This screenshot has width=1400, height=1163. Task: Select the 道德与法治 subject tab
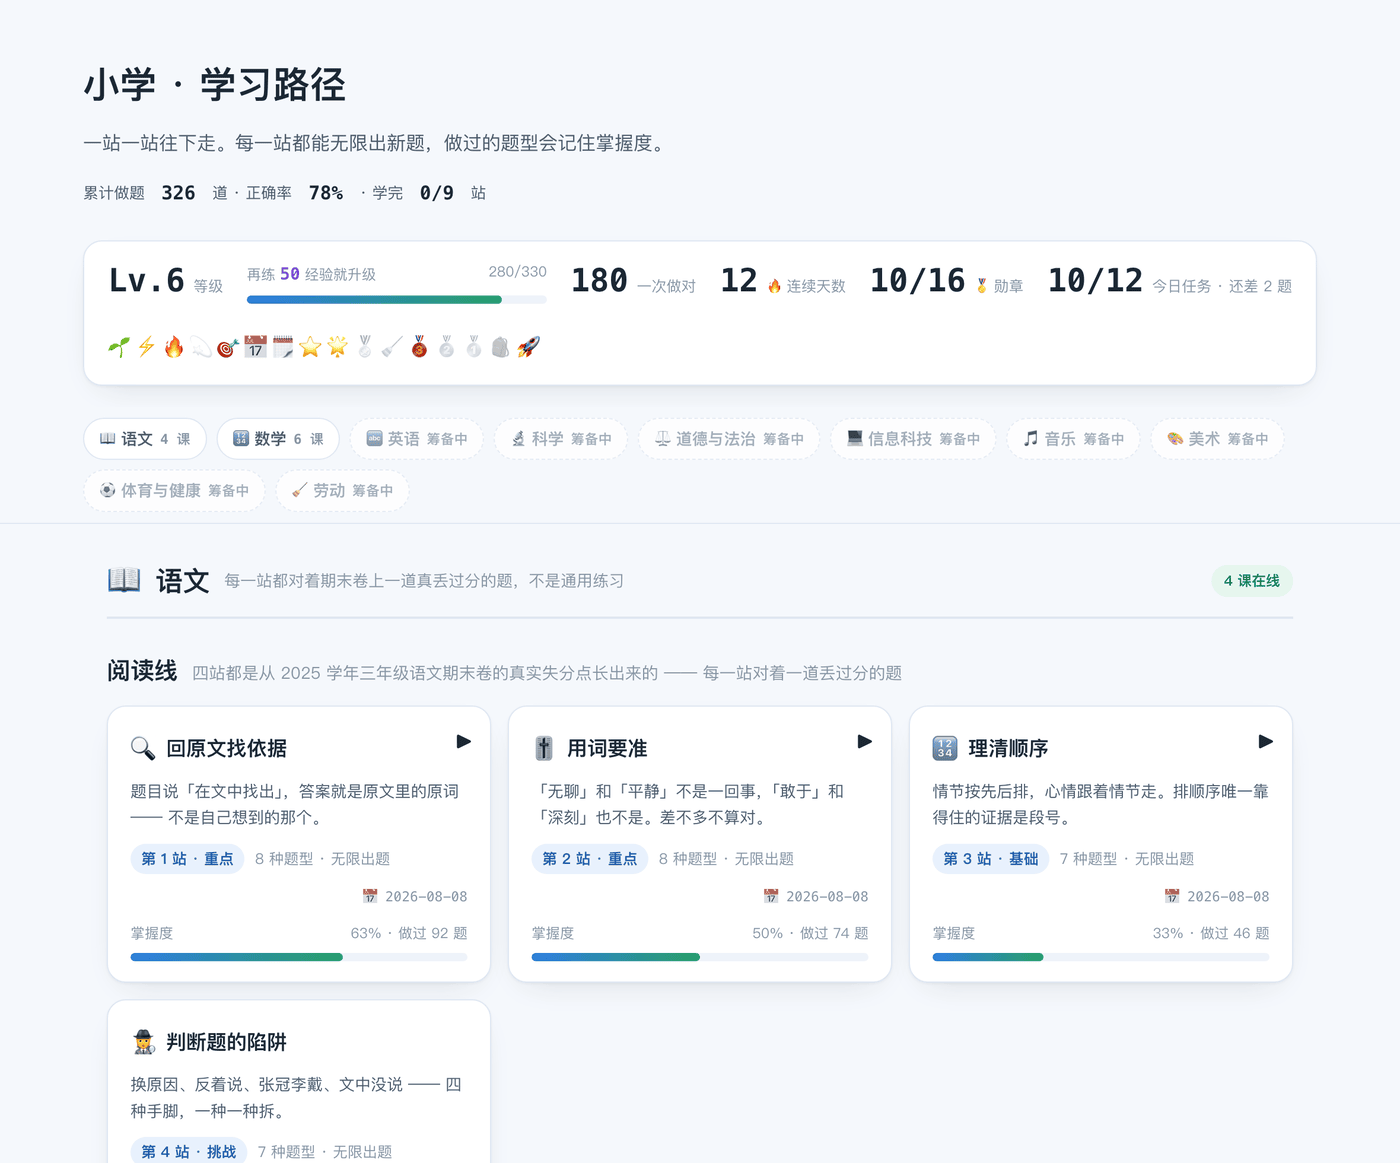coord(729,439)
